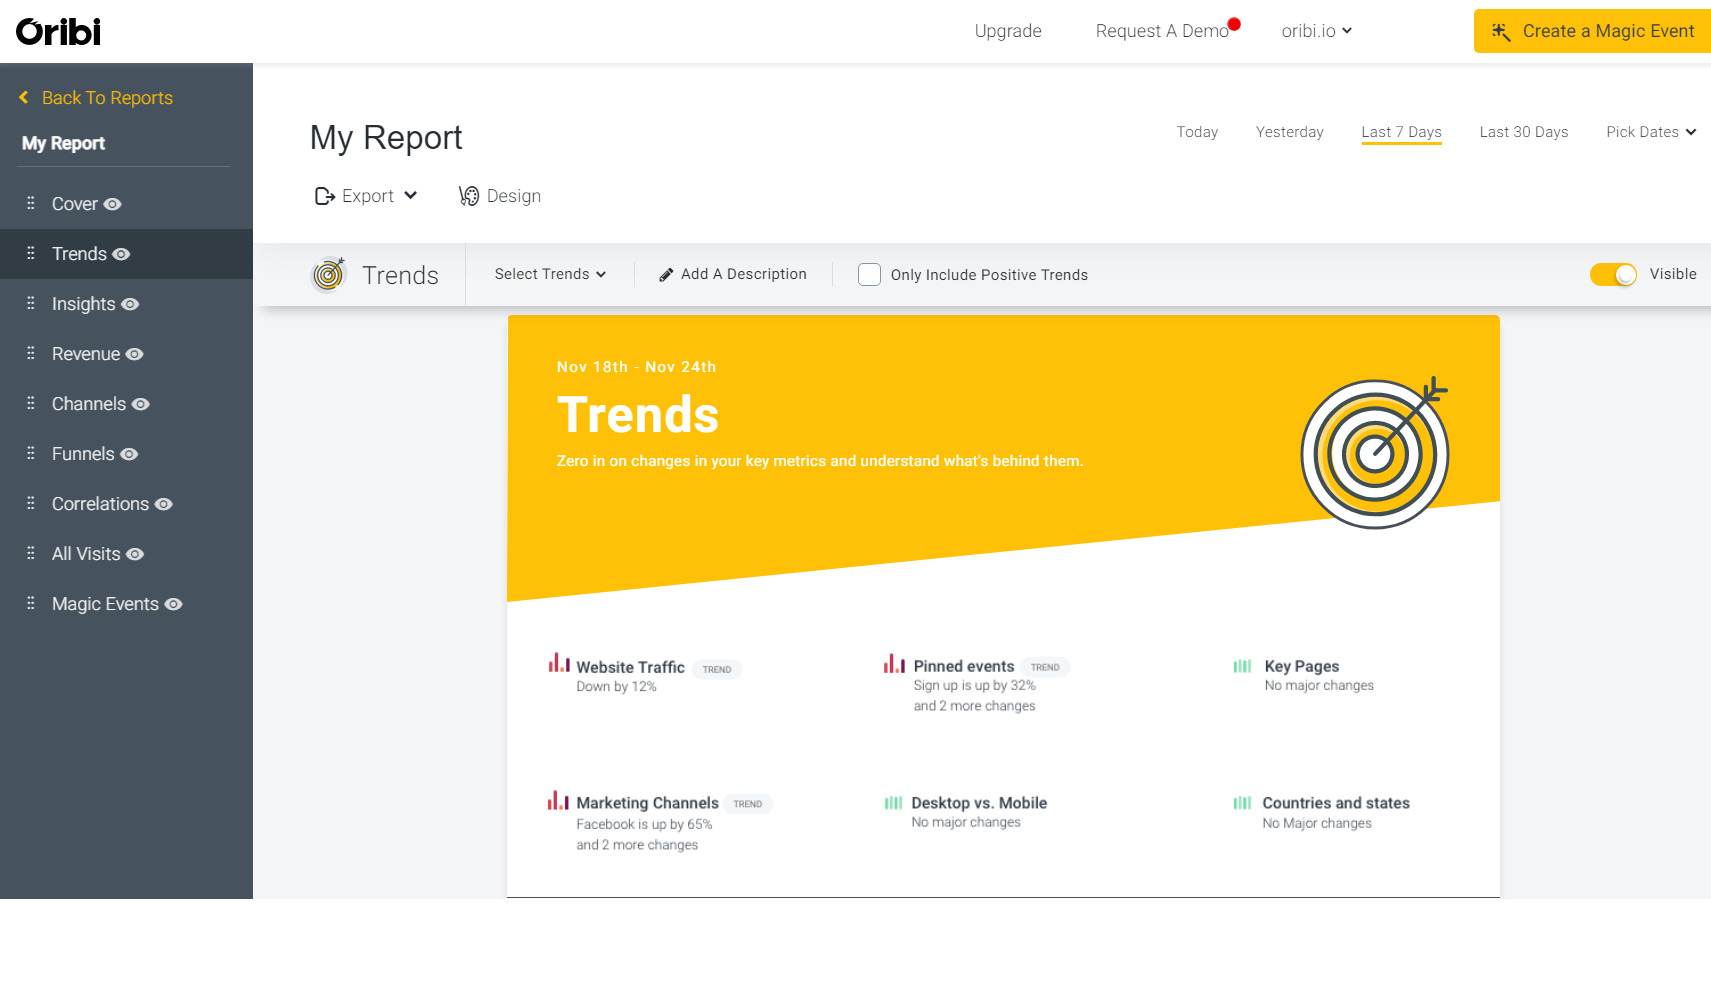The width and height of the screenshot is (1711, 990).
Task: Click the red notification dot on Request A Demo
Action: tap(1234, 24)
